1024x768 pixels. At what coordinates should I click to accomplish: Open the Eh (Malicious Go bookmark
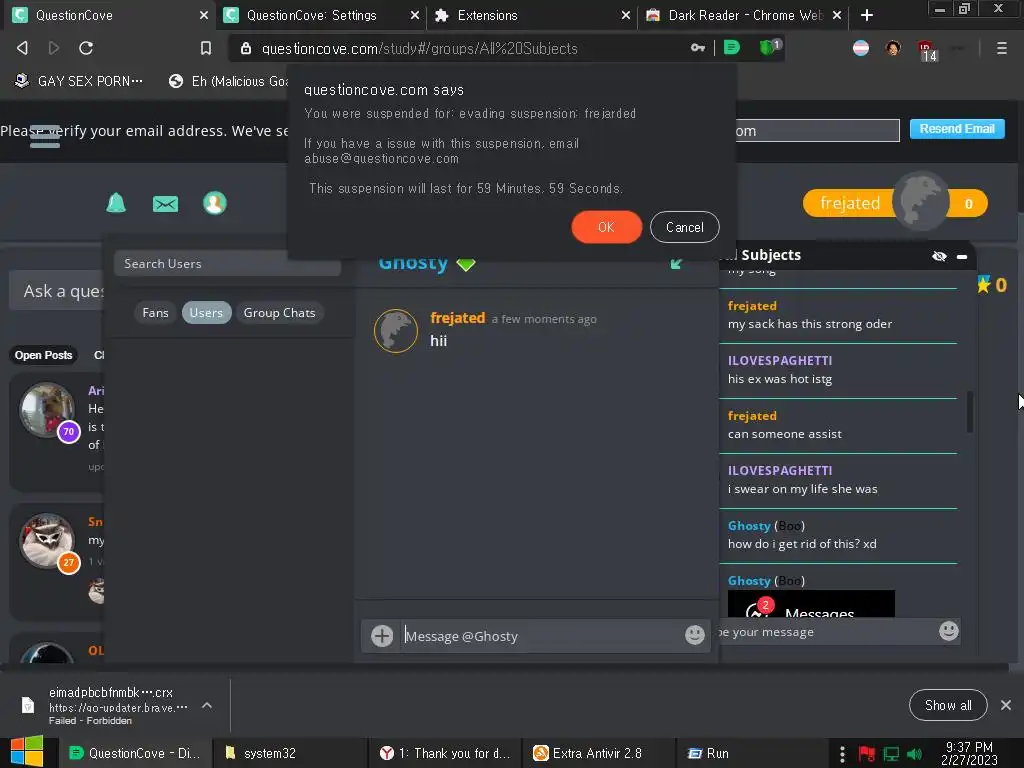click(x=229, y=81)
